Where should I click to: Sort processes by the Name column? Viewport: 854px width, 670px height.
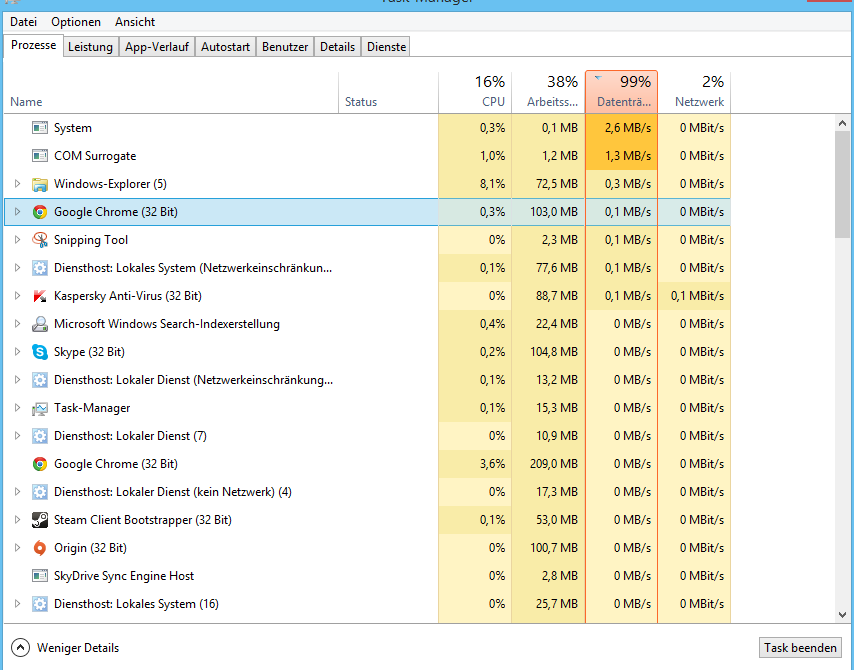pyautogui.click(x=171, y=92)
